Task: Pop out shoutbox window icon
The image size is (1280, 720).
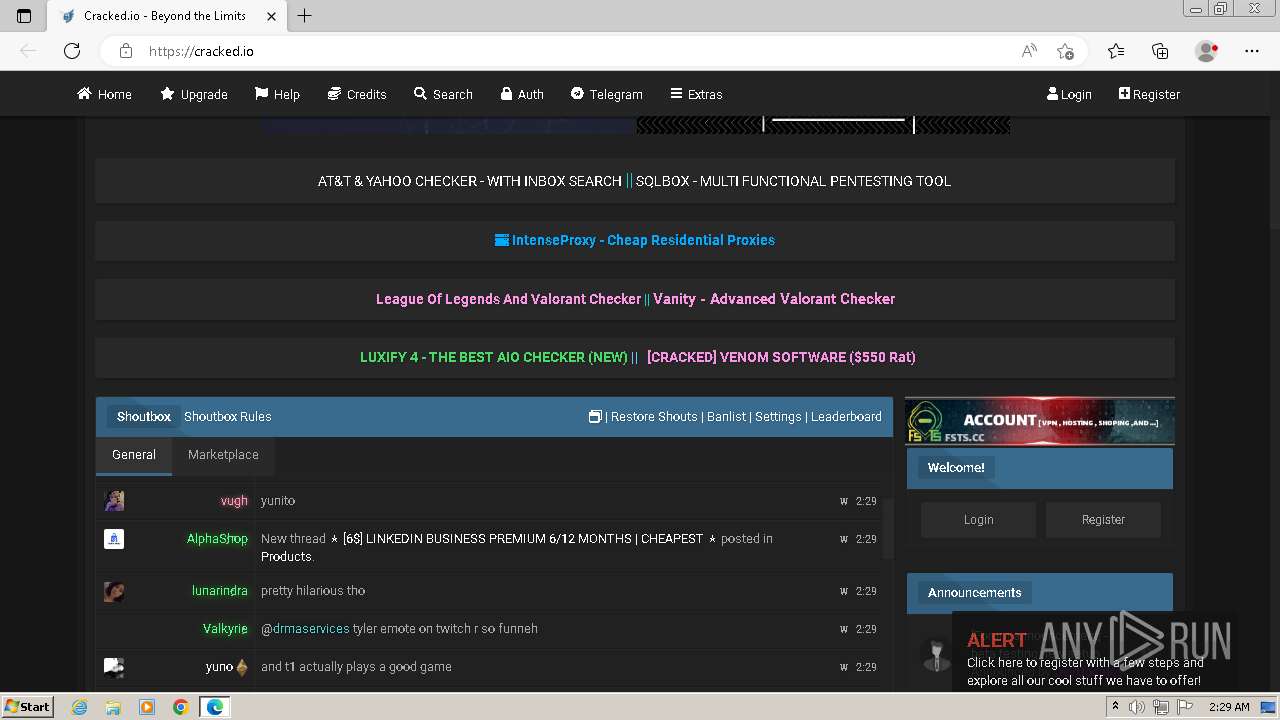Action: coord(595,416)
